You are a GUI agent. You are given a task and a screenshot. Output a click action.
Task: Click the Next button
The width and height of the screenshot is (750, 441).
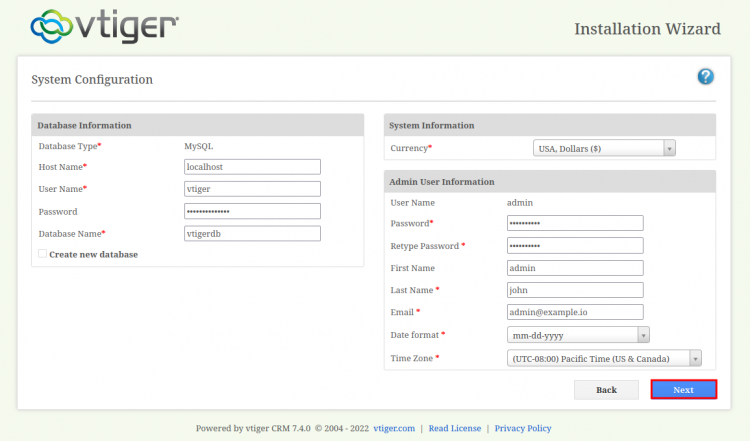point(684,390)
